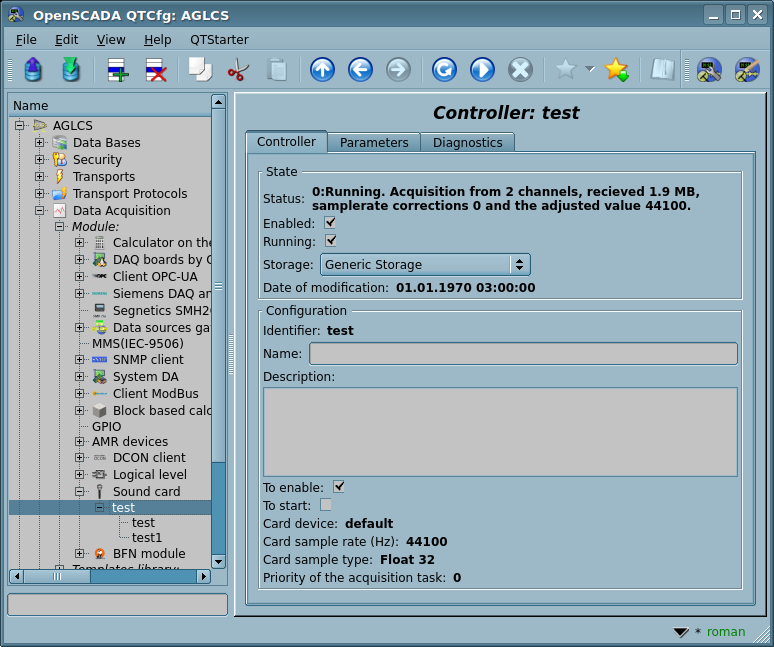This screenshot has width=774, height=647.
Task: Refresh the page with the reload icon
Action: 444,70
